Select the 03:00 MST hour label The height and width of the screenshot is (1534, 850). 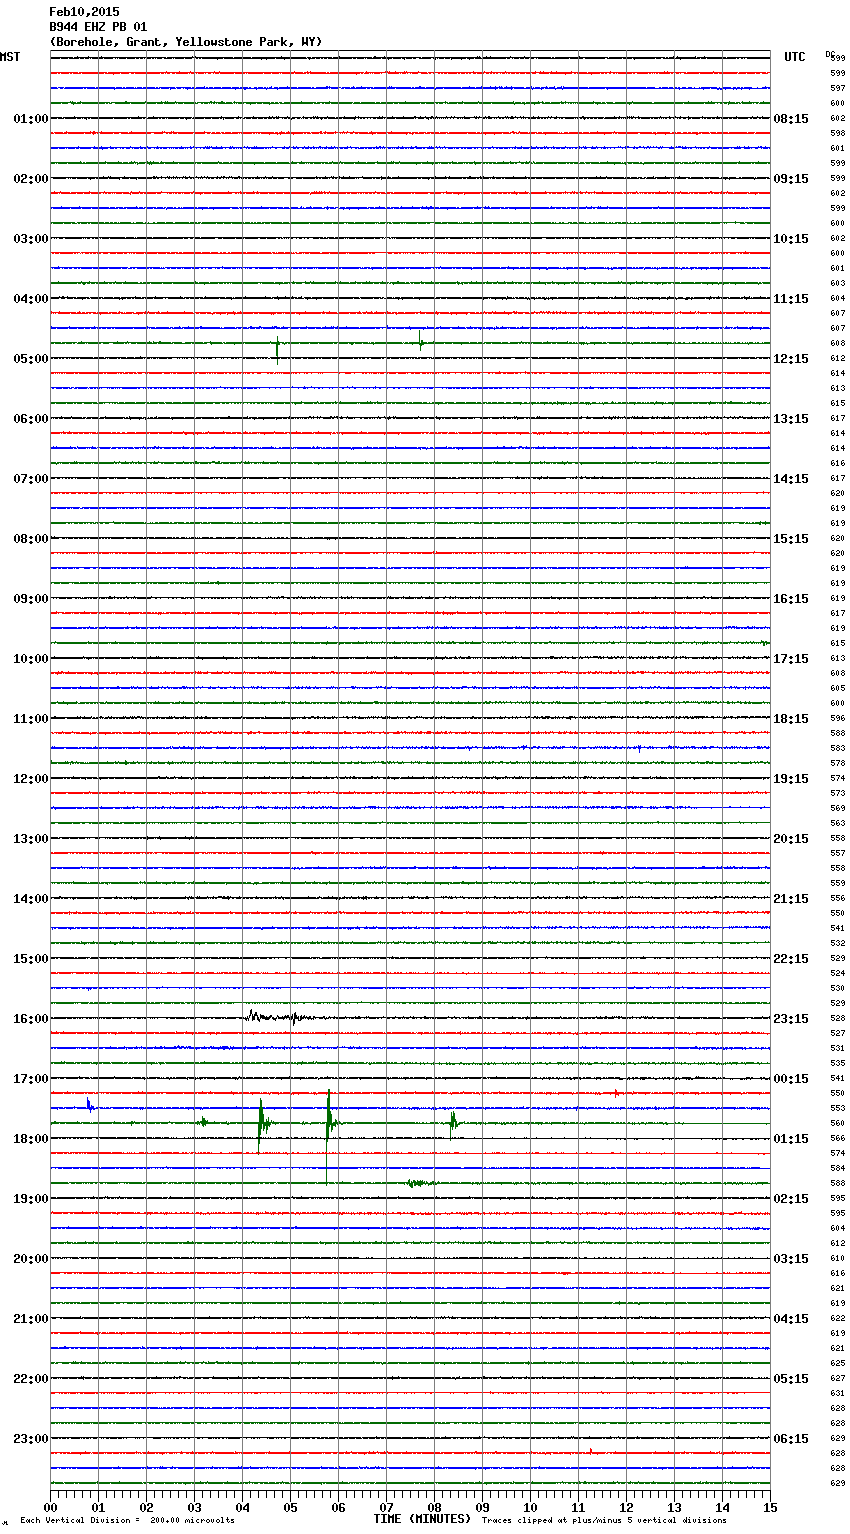coord(31,239)
